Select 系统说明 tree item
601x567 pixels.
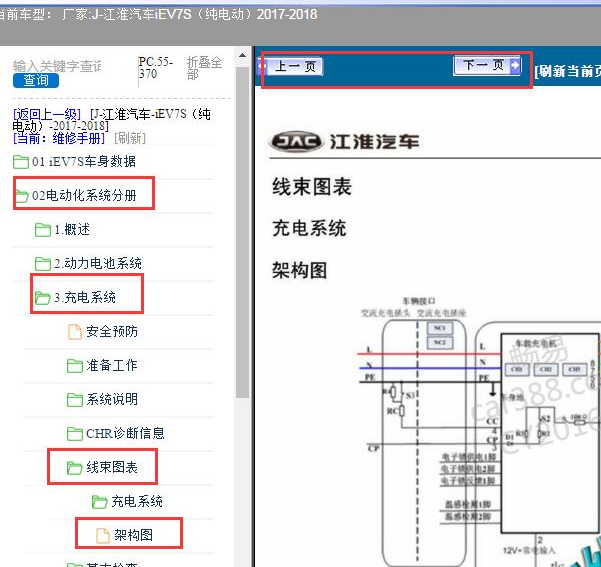click(112, 399)
